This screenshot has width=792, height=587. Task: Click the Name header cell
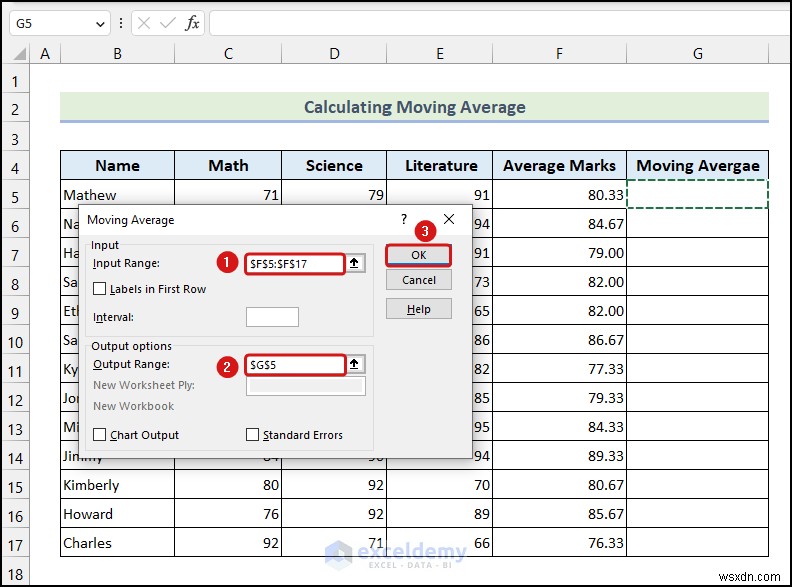(117, 165)
